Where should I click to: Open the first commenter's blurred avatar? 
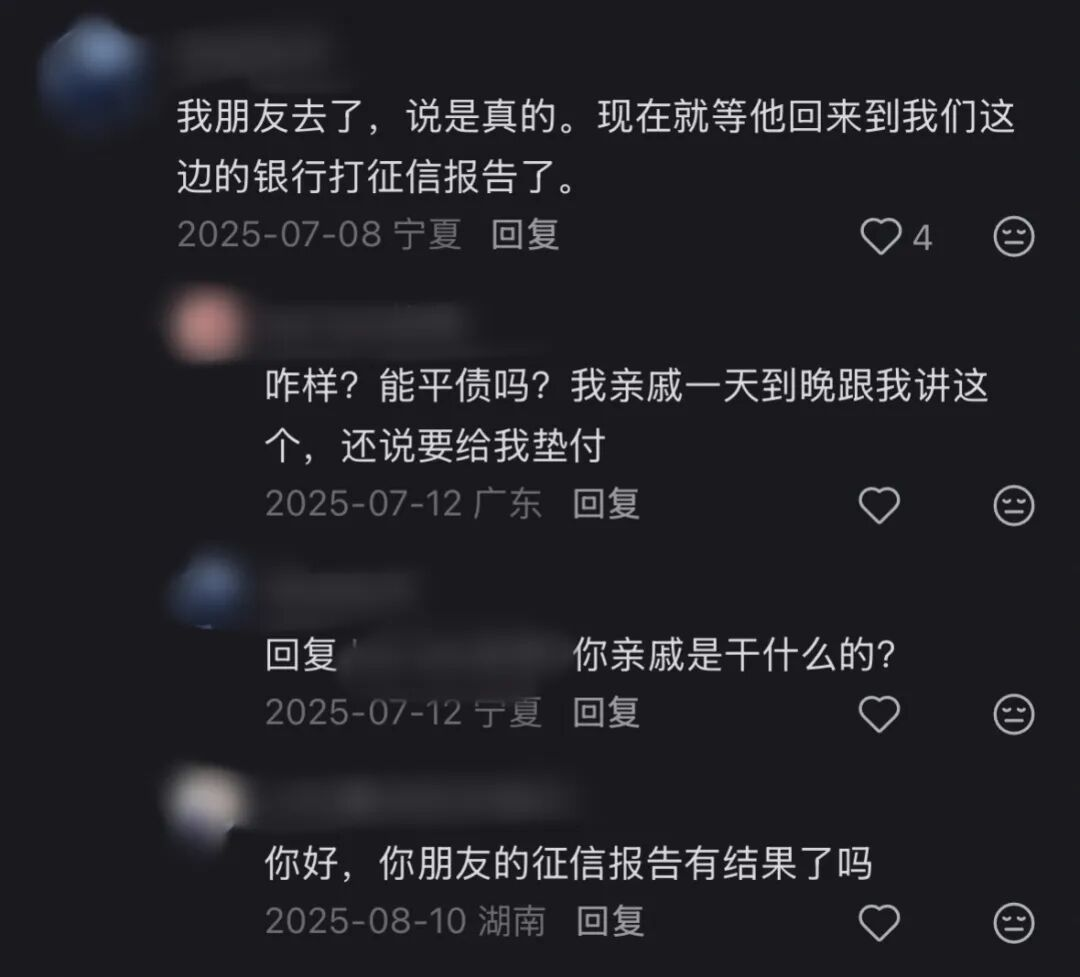[93, 76]
